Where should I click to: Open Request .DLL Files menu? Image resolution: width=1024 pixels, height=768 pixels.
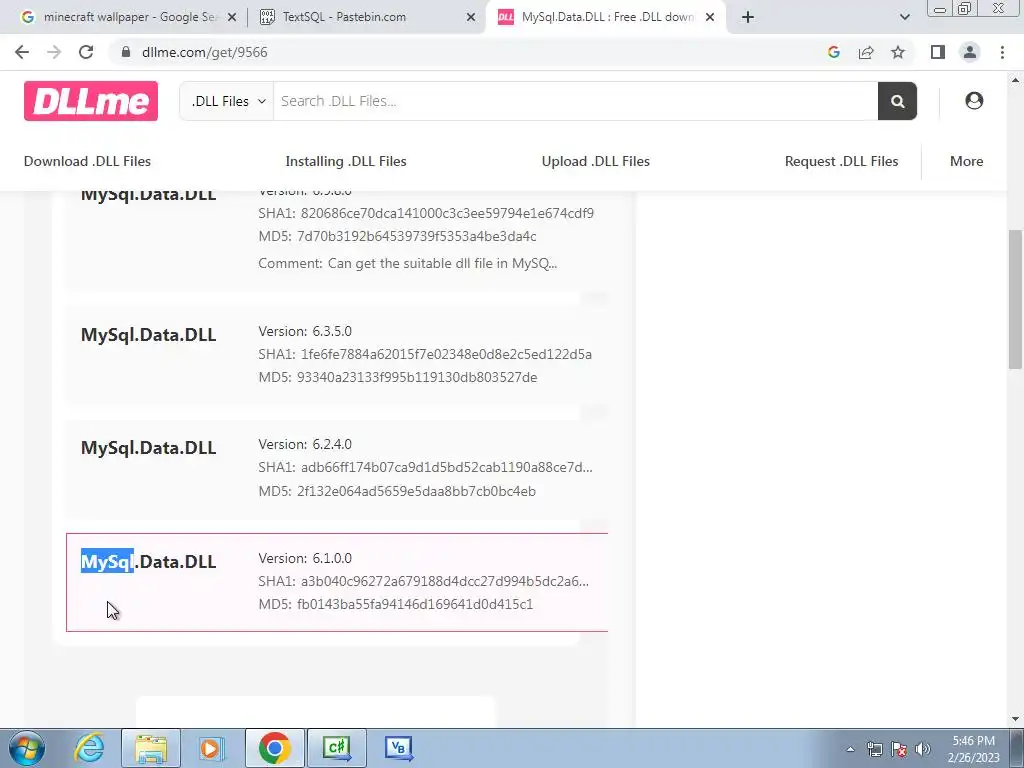(841, 161)
